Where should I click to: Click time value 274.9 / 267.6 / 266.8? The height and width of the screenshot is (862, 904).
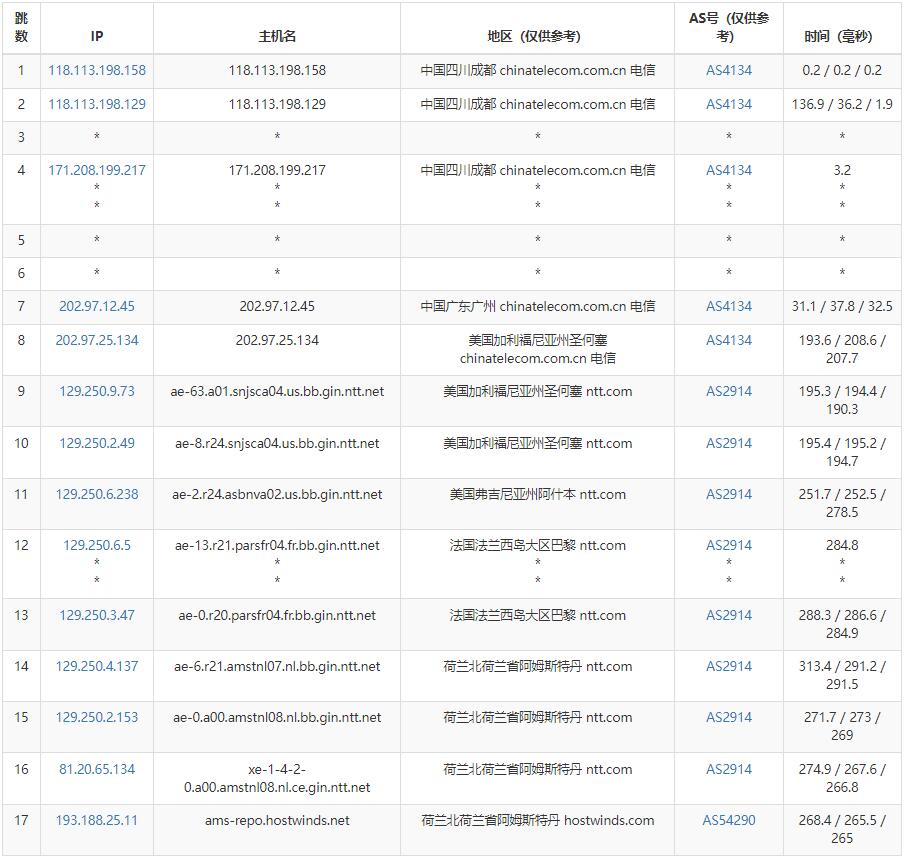tap(842, 778)
